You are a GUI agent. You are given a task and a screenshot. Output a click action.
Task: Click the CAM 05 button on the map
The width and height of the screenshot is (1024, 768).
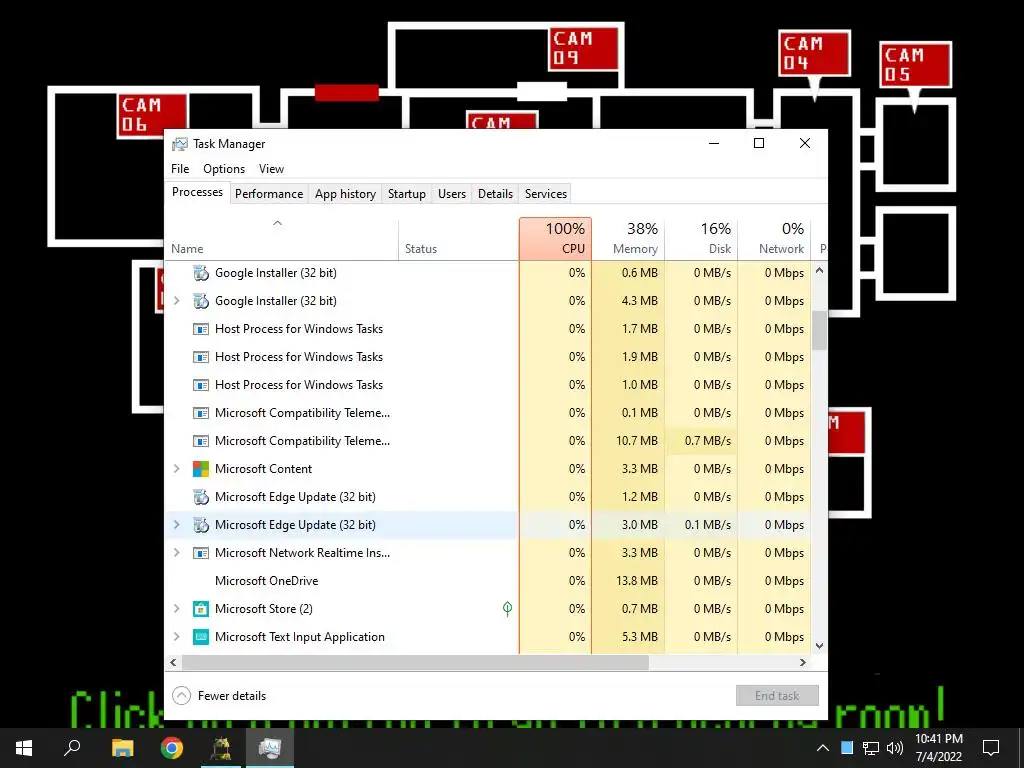point(915,65)
